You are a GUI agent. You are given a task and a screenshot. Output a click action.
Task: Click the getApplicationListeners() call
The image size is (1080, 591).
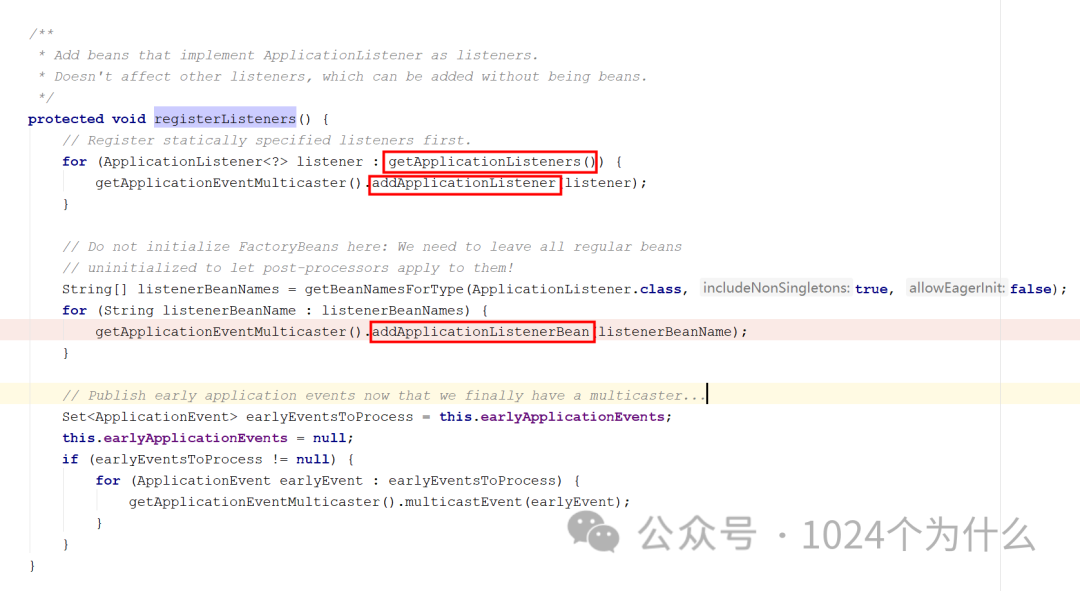[491, 162]
